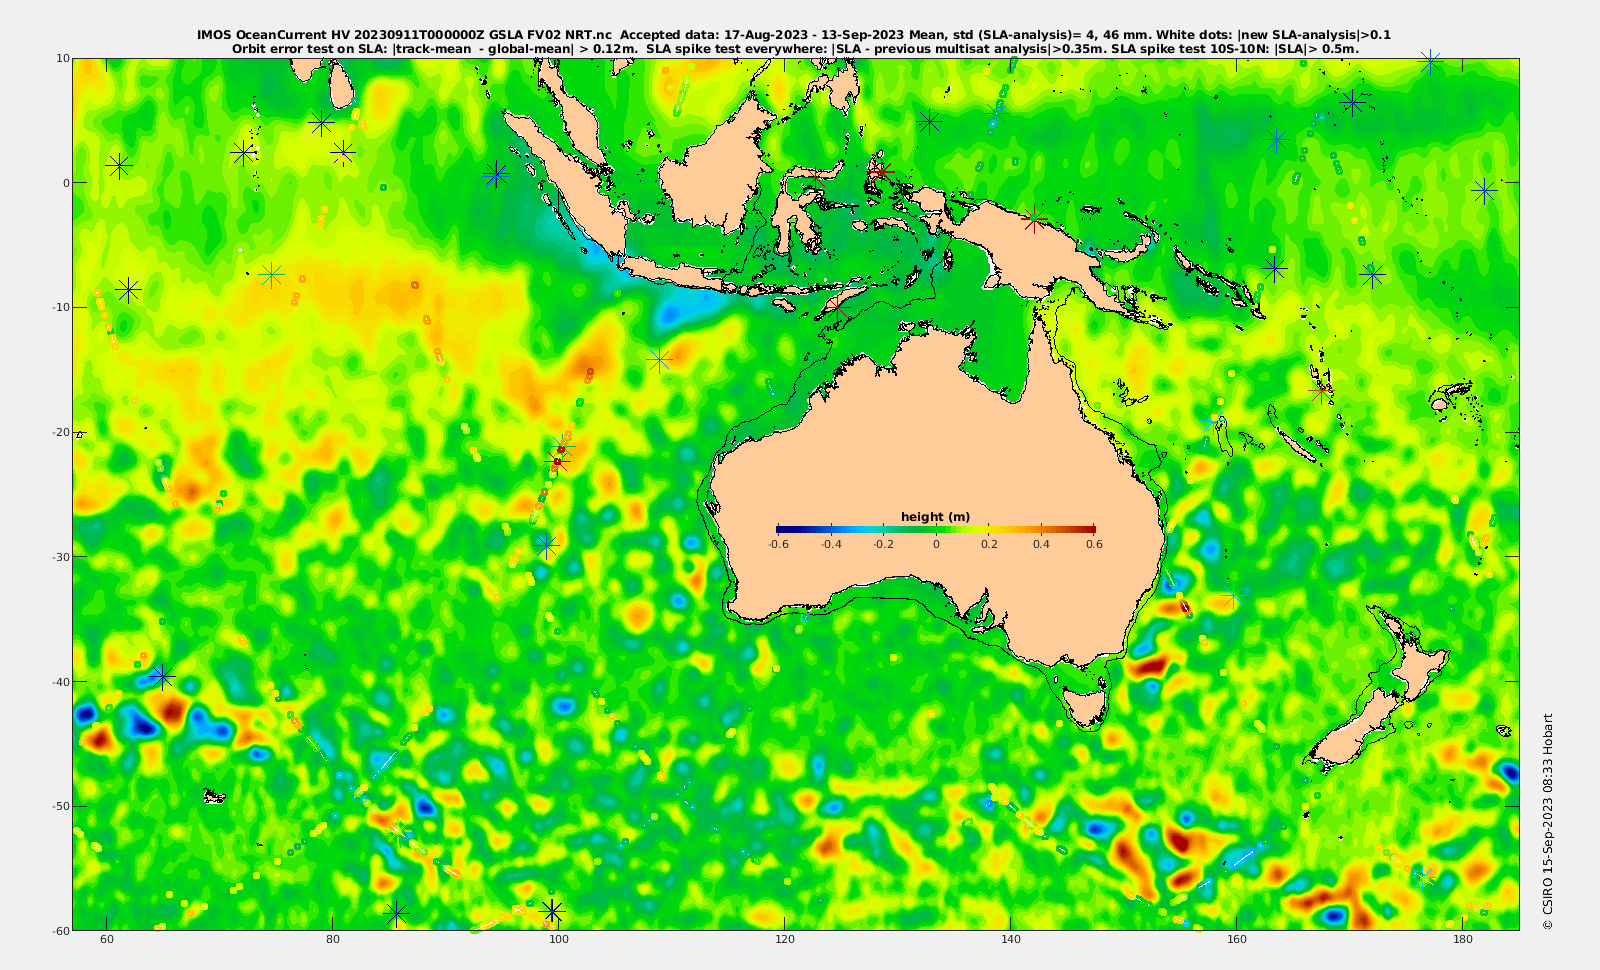
Task: Click the "IMOS OceanCurrent HV" title text
Action: 274,35
